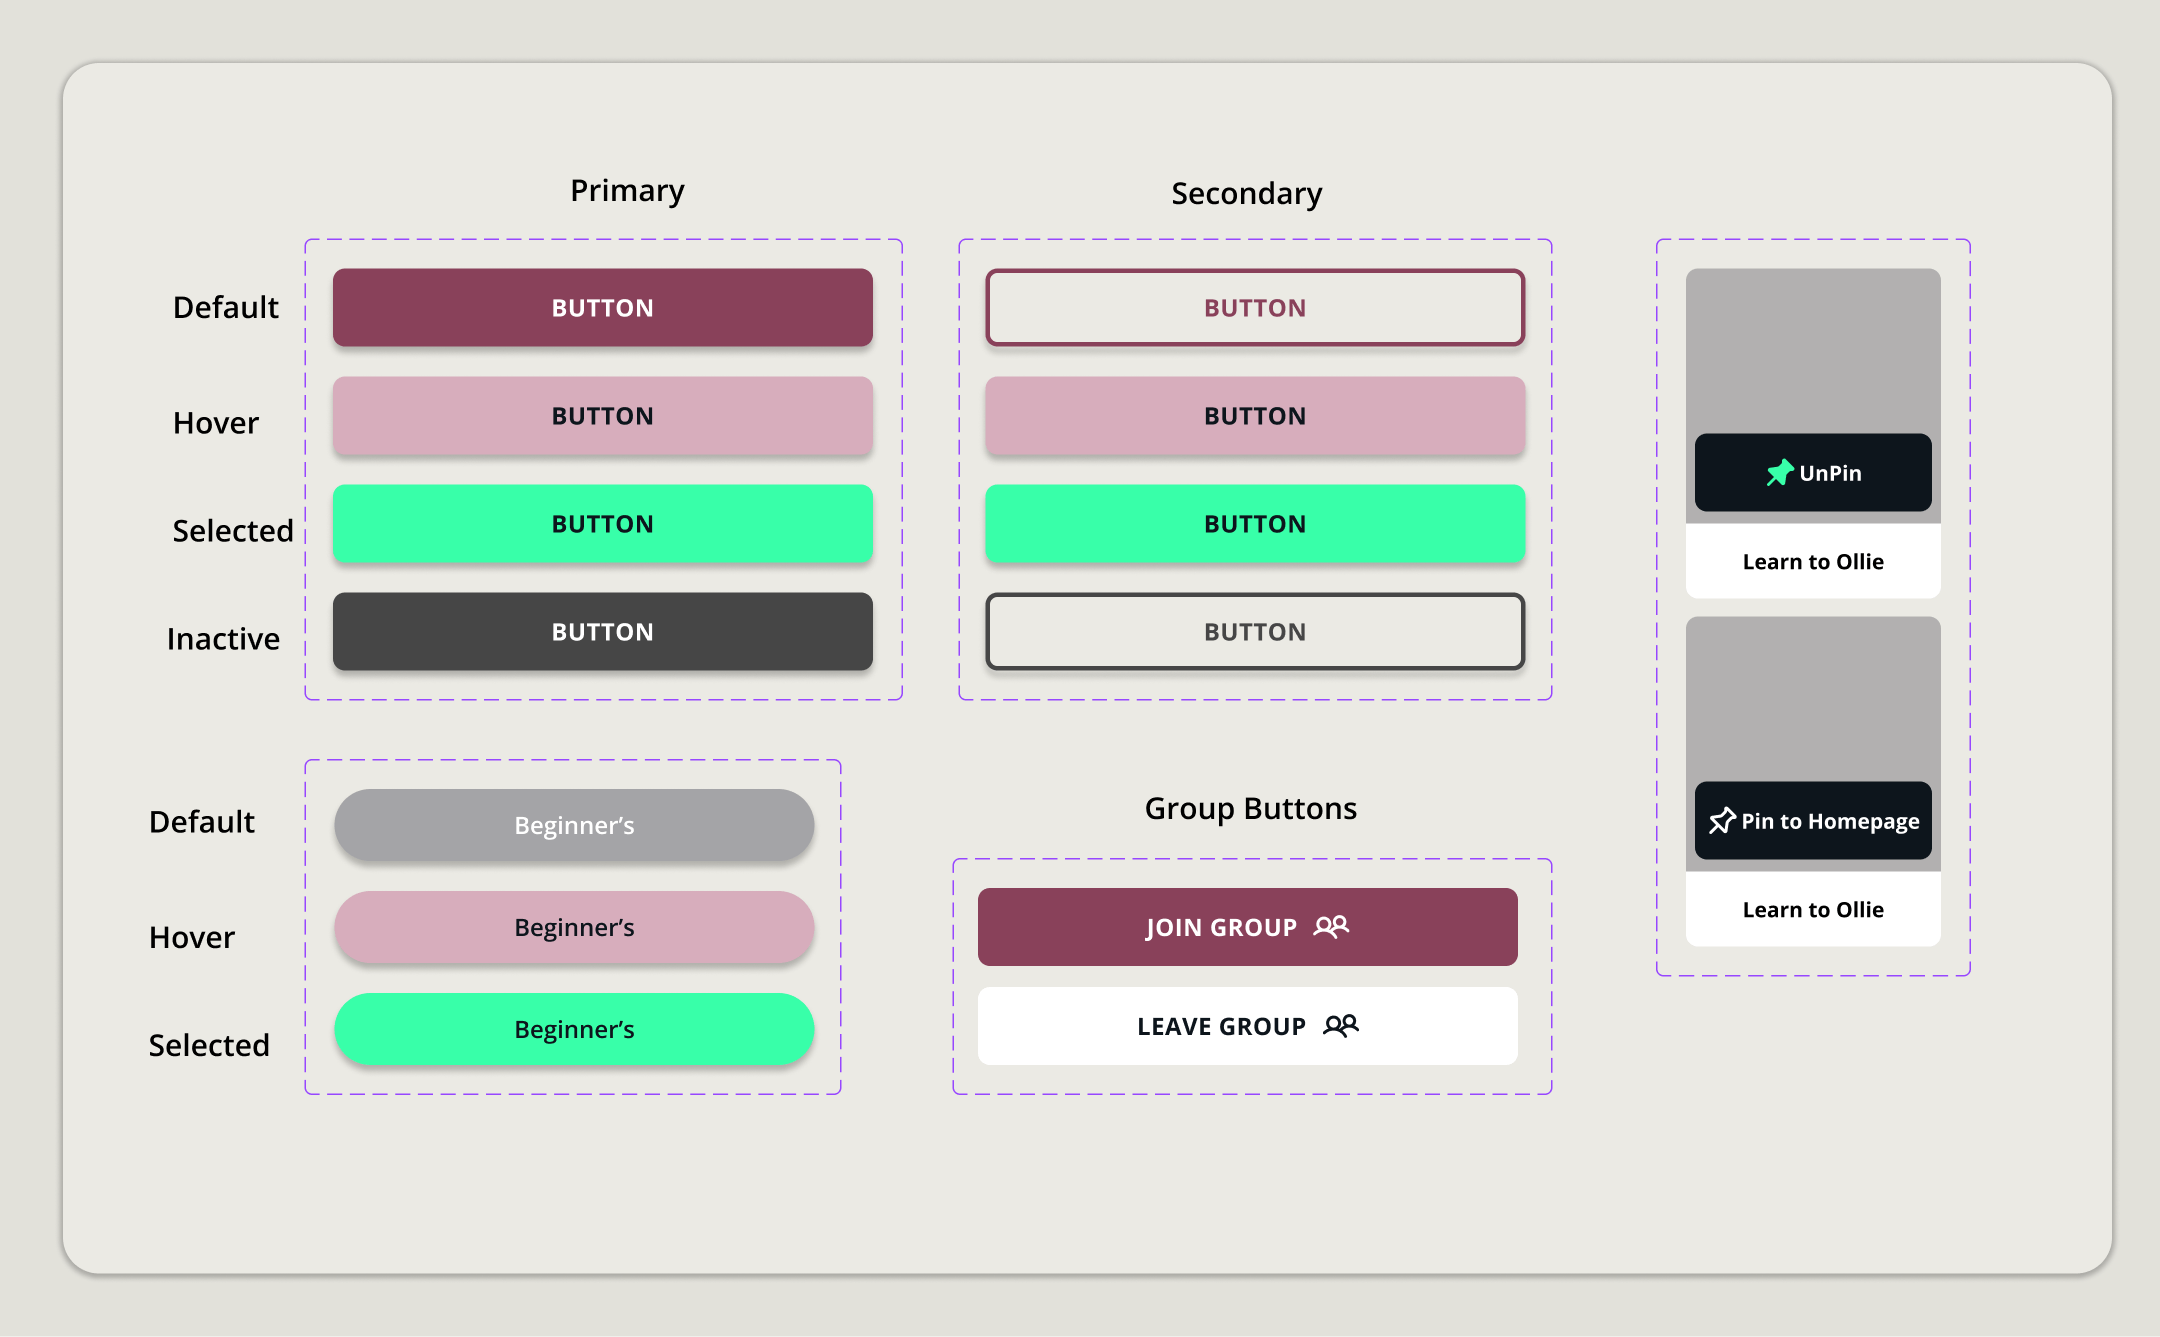
Task: Click the people icon in Join Group
Action: (1331, 926)
